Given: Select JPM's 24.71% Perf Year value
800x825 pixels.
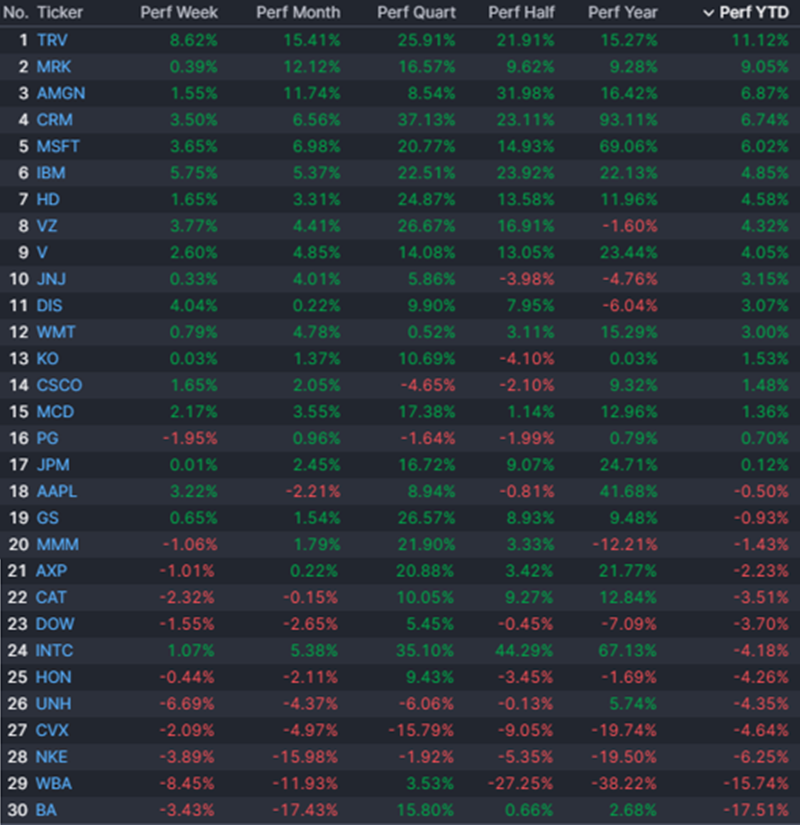Looking at the screenshot, I should 628,465.
